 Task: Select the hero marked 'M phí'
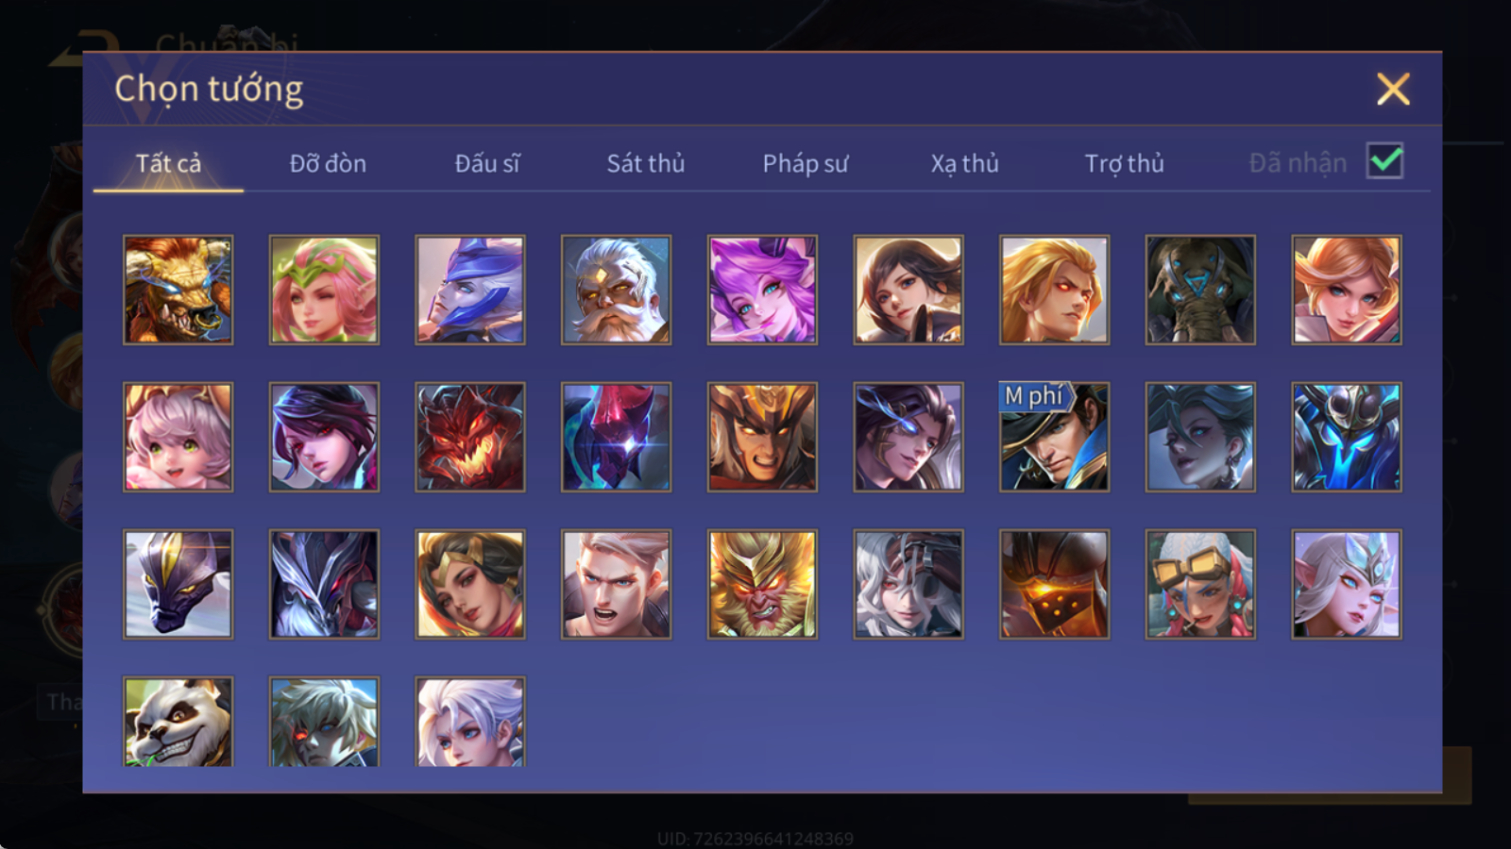pyautogui.click(x=1054, y=437)
